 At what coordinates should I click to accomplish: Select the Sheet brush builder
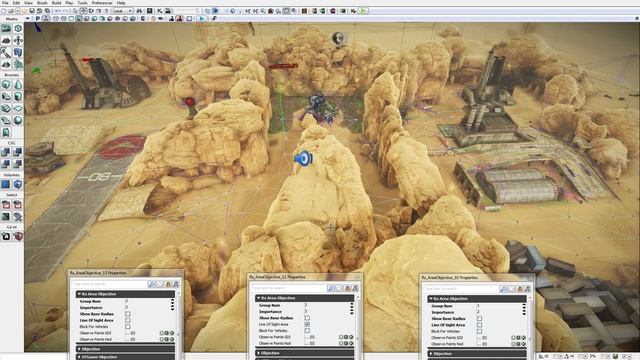tap(18, 108)
